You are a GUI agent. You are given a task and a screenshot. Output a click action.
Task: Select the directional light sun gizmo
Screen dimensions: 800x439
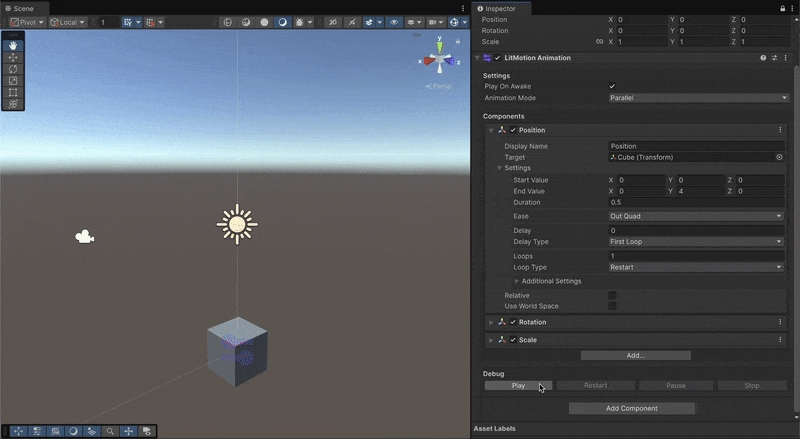point(237,224)
